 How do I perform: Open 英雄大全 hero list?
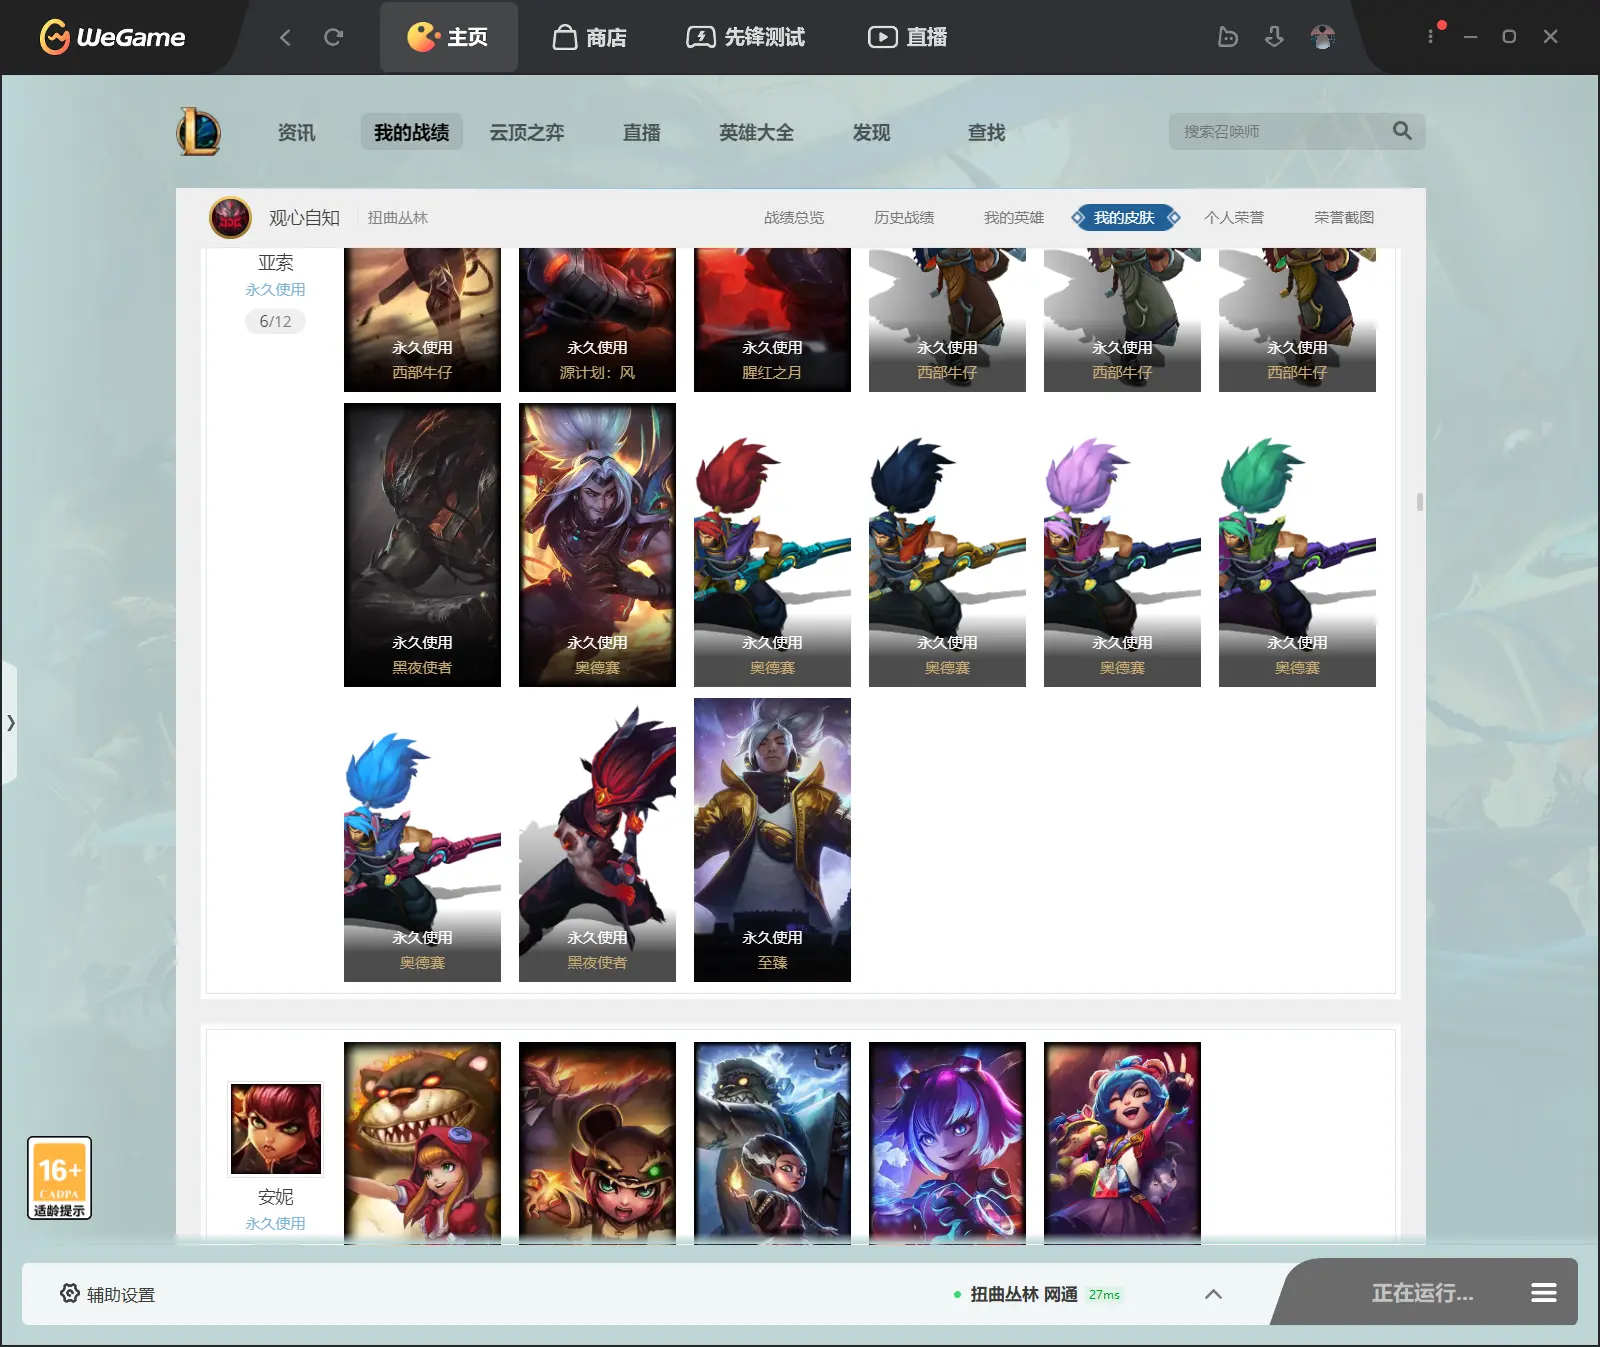tap(756, 132)
